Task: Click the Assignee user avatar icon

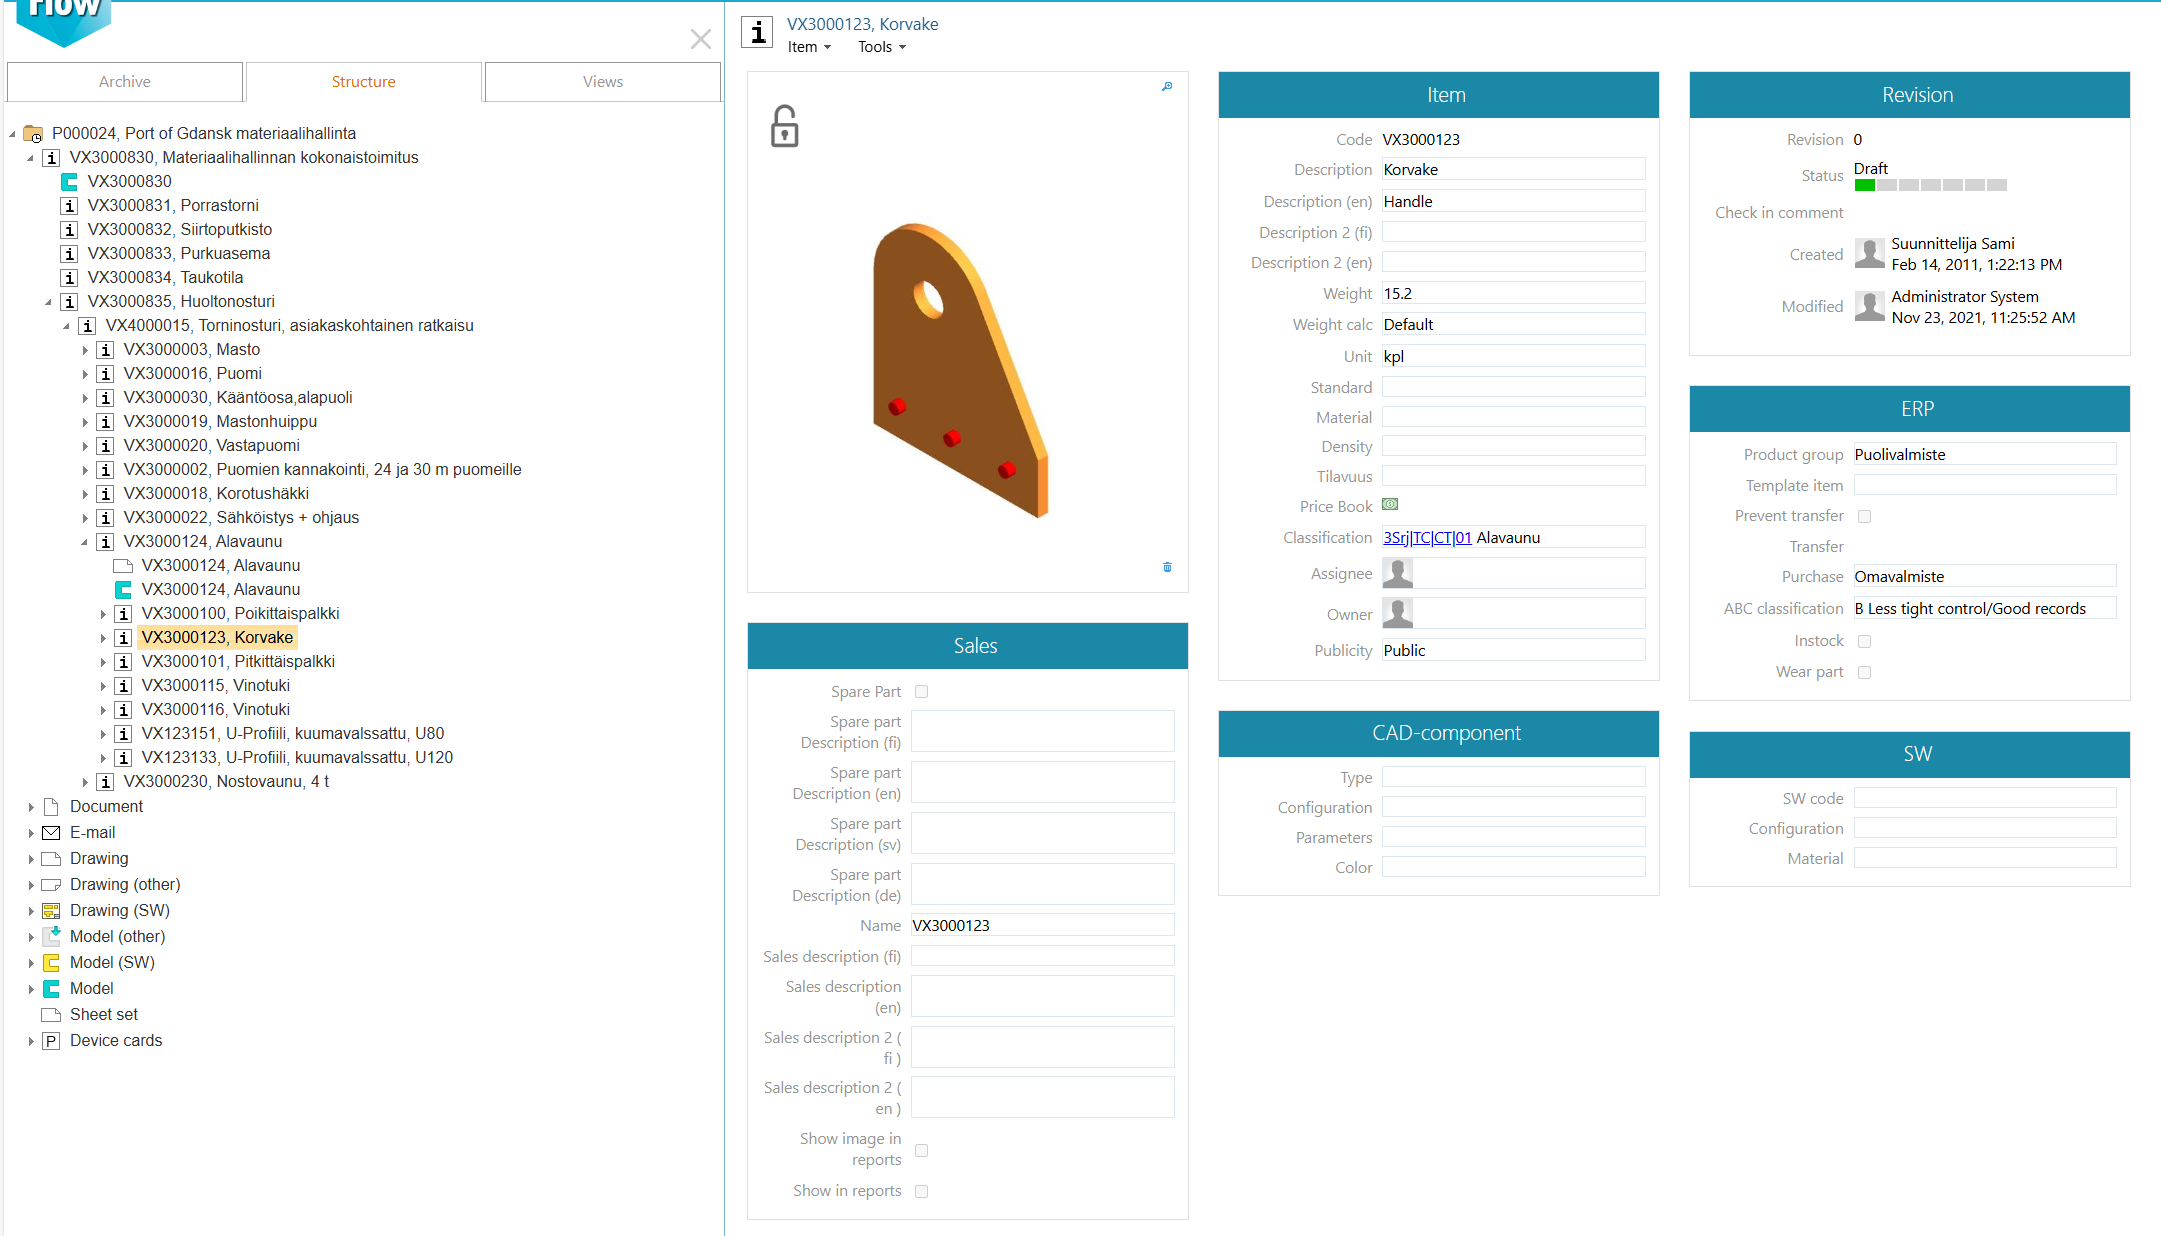Action: pos(1397,573)
